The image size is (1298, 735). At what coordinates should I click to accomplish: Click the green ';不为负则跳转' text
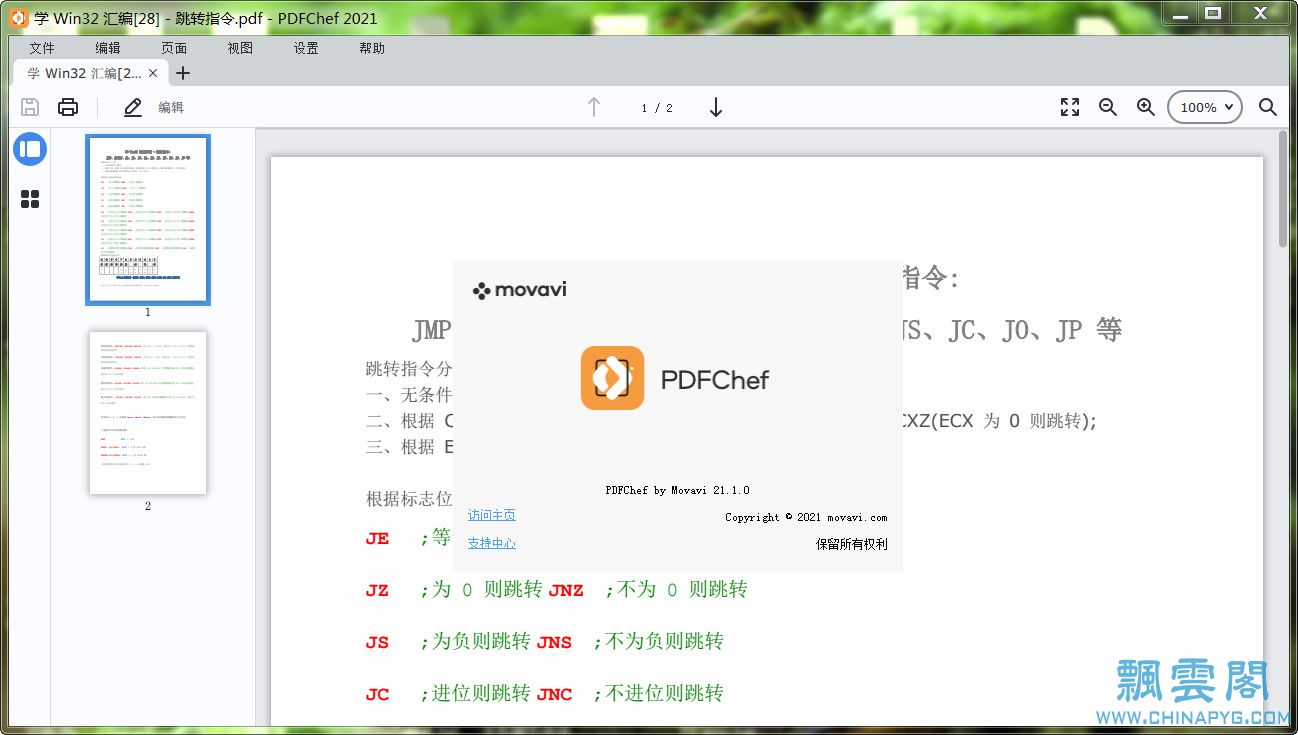[x=658, y=641]
